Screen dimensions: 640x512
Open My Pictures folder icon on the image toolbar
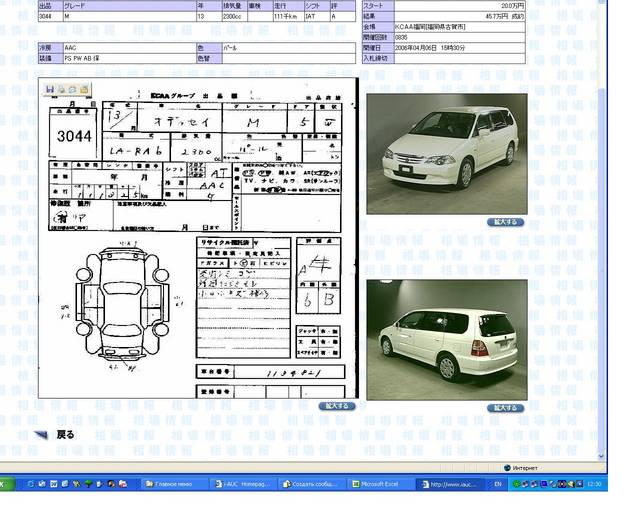tap(84, 89)
